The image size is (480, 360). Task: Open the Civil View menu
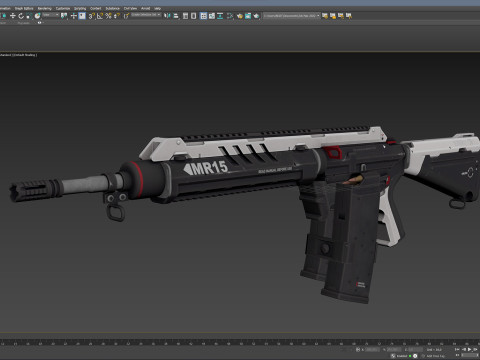tap(130, 8)
